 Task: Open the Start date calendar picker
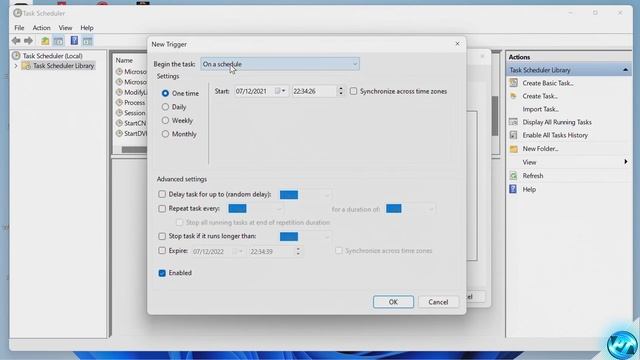point(280,91)
